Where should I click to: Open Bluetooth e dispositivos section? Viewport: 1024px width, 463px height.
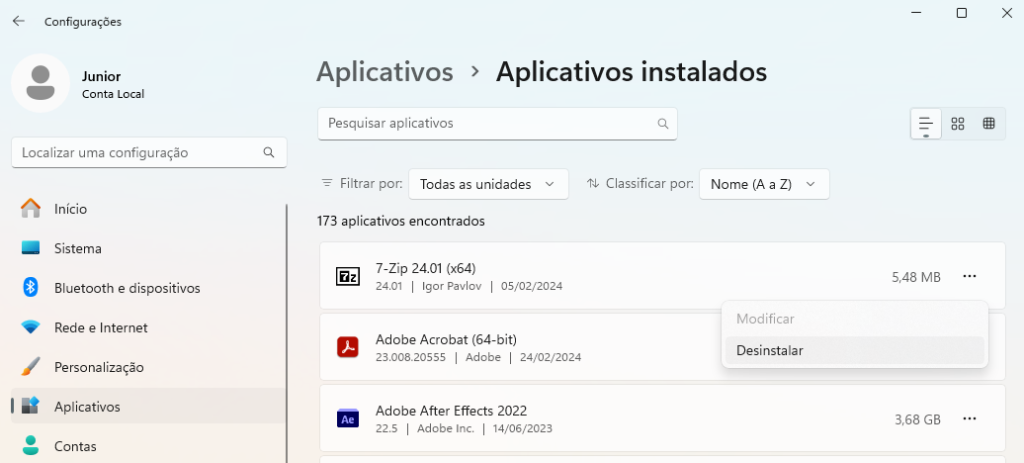[149, 287]
